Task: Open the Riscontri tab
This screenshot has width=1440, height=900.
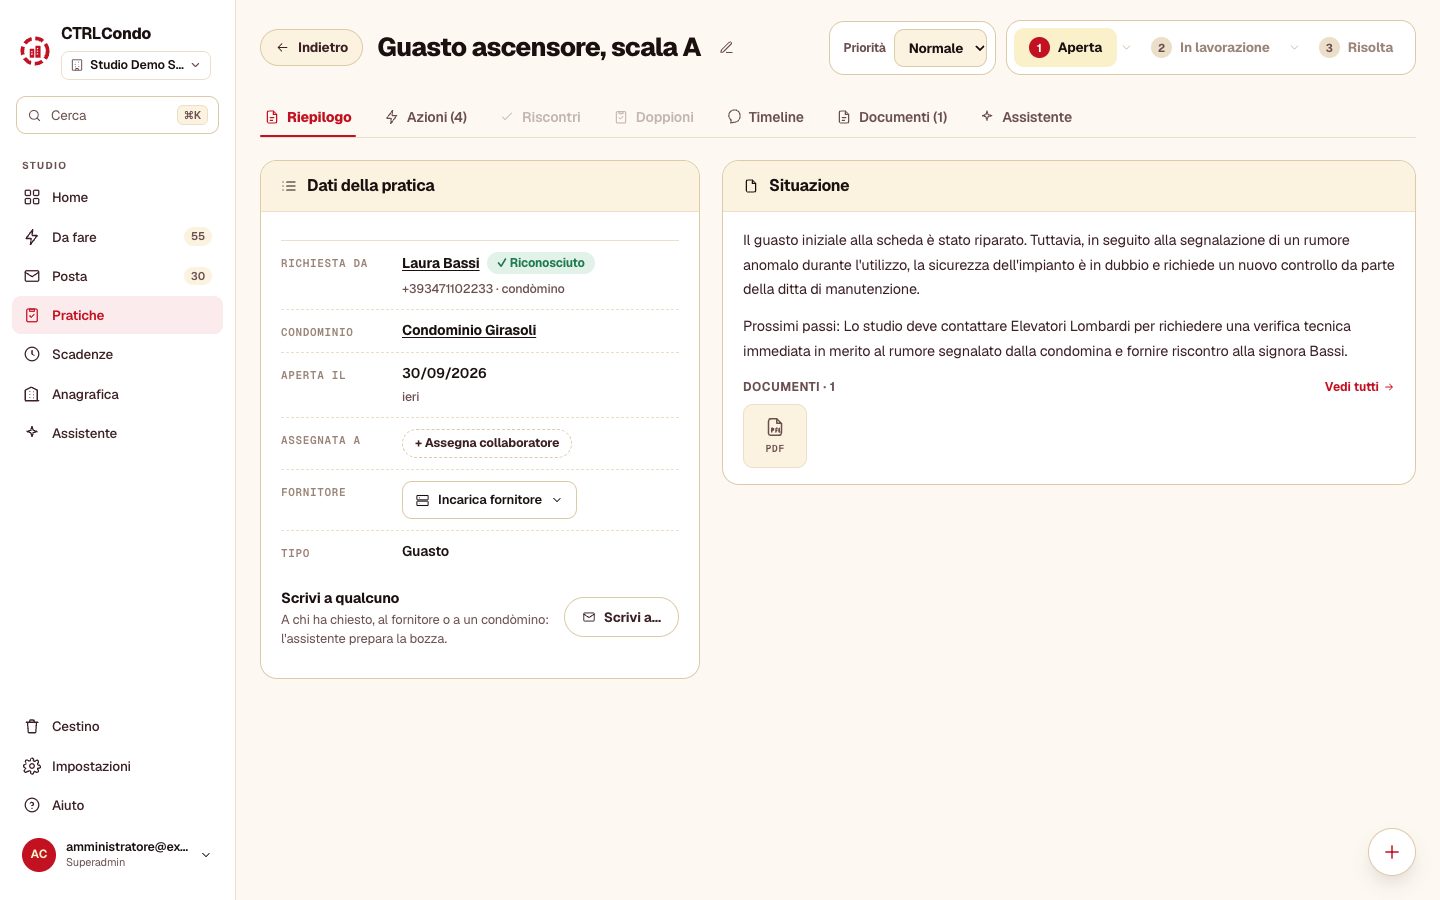Action: tap(540, 117)
